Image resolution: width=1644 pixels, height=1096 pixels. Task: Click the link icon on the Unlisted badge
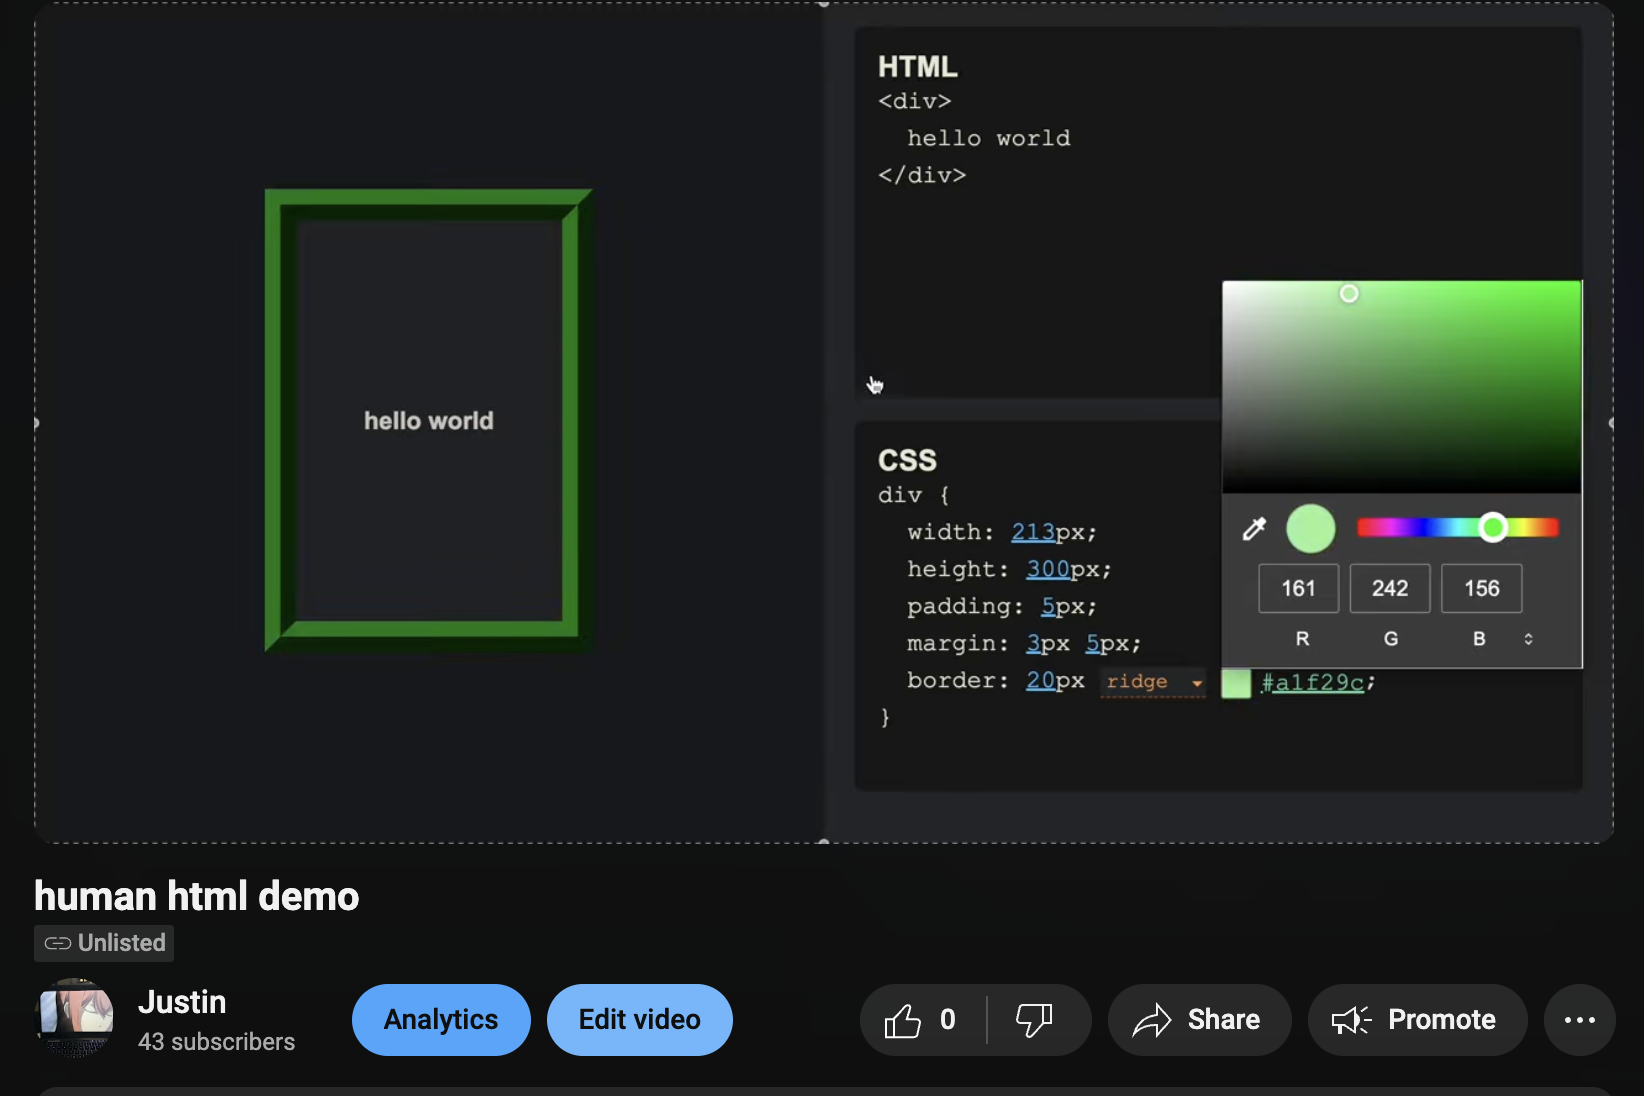click(56, 942)
